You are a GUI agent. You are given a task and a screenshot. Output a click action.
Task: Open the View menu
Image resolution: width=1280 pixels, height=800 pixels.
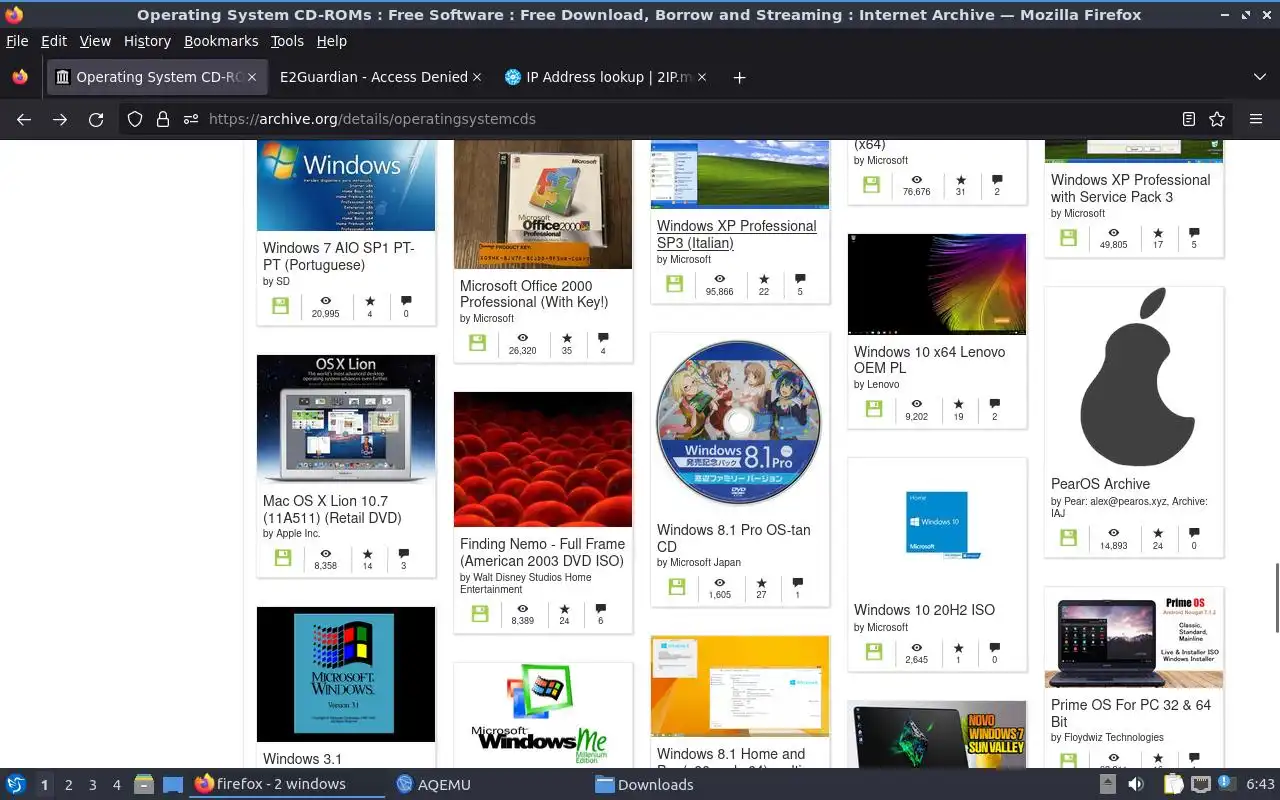tap(95, 41)
